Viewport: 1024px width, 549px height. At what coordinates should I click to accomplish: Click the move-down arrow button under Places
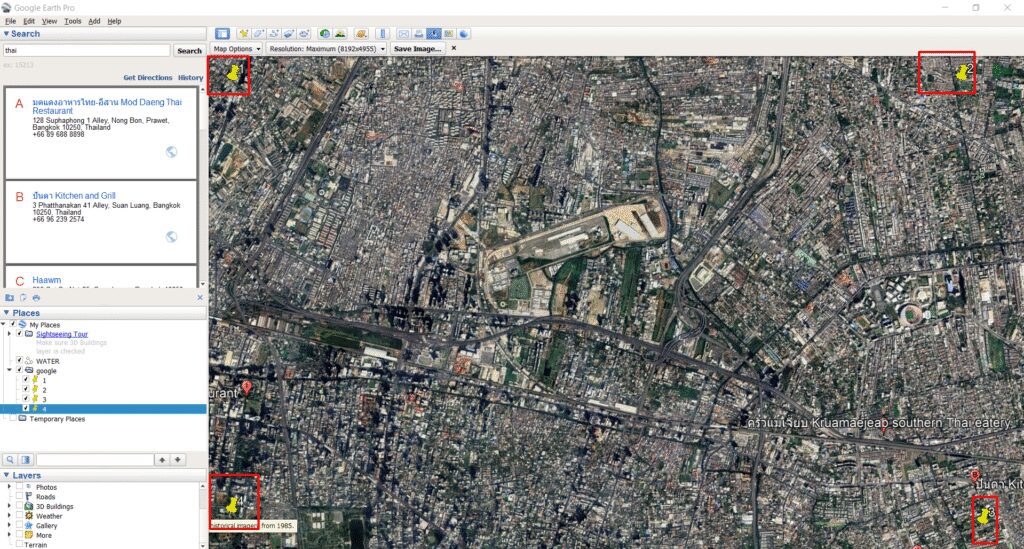point(177,460)
